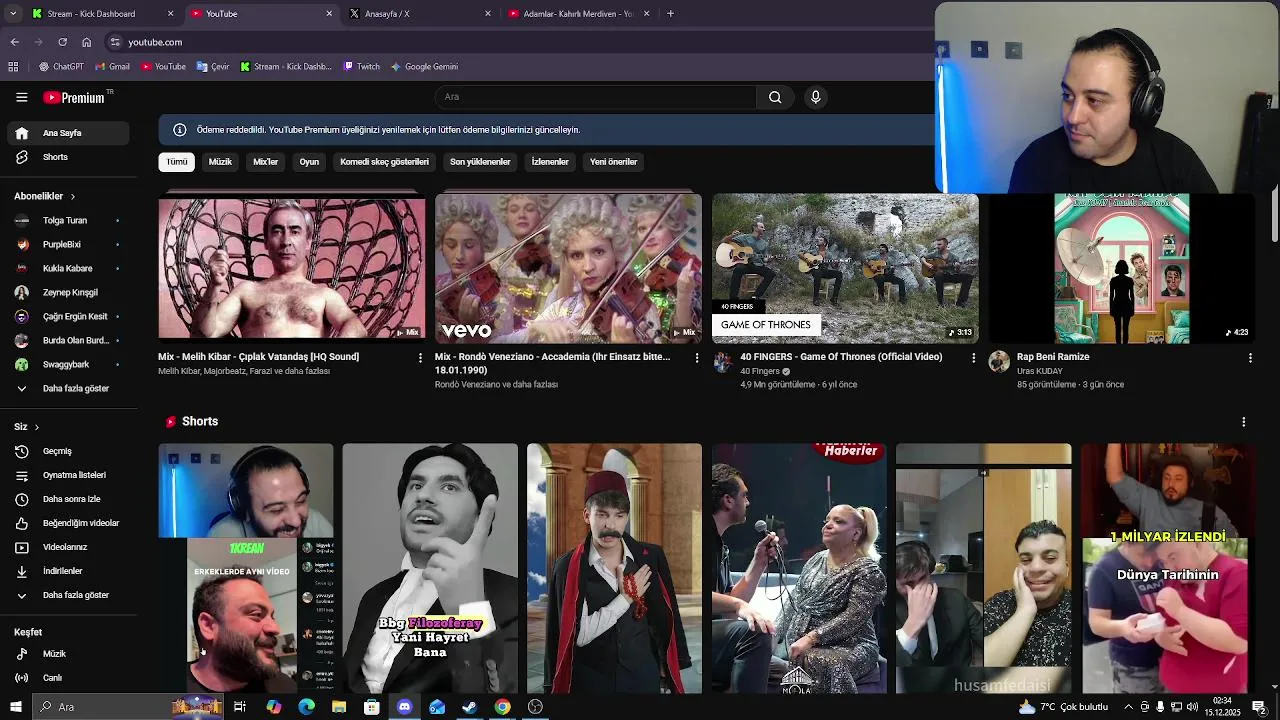Screen dimensions: 1280x720
Task: Click the browser home button
Action: pos(87,42)
